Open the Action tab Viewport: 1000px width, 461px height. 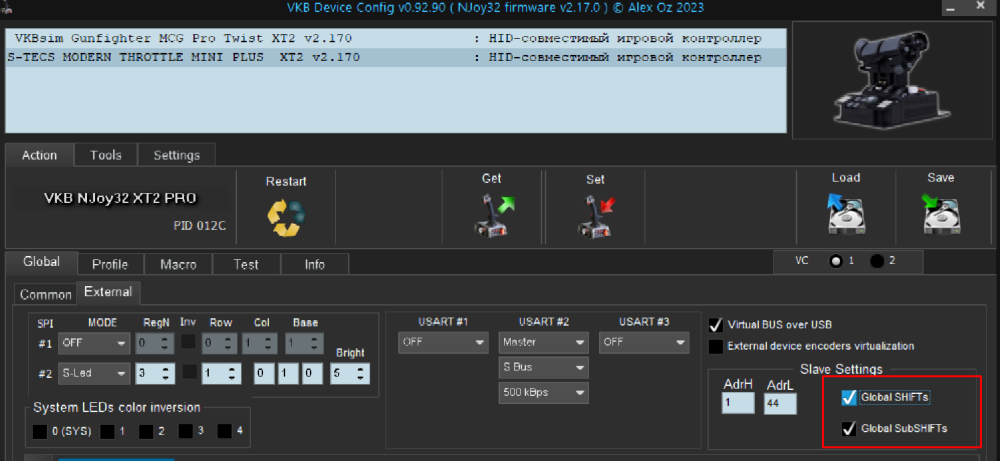click(40, 155)
